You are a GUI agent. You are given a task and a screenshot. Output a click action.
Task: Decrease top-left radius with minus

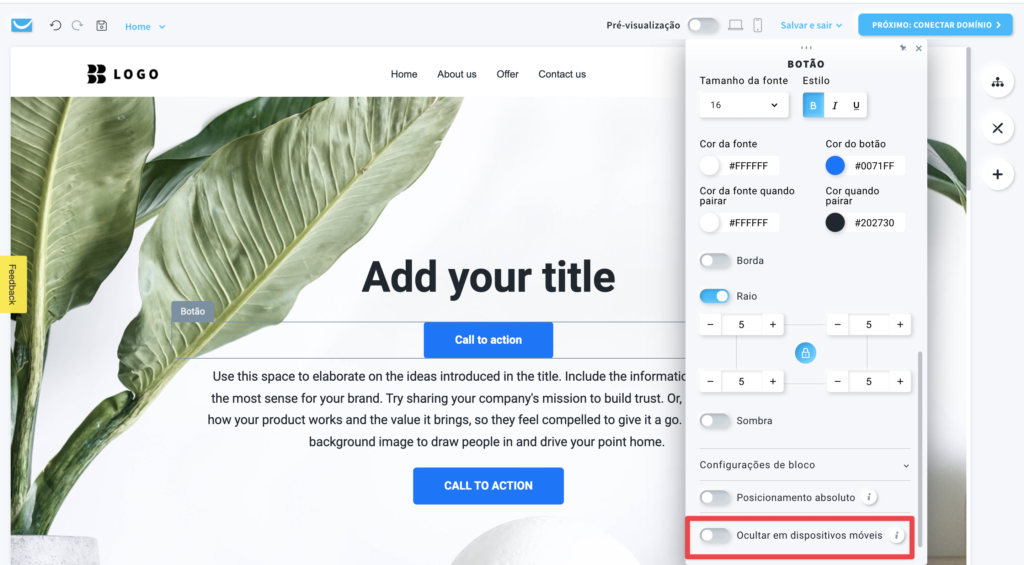click(711, 325)
